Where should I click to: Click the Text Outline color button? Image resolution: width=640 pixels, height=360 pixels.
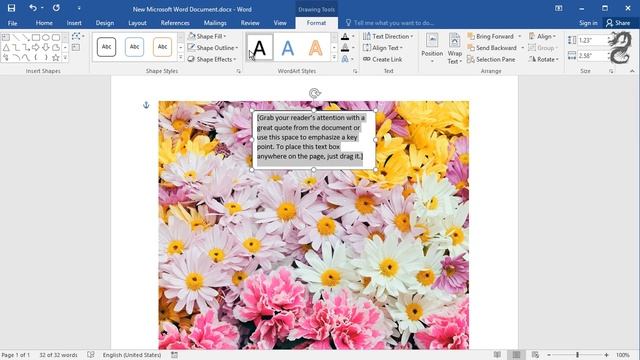click(x=345, y=48)
